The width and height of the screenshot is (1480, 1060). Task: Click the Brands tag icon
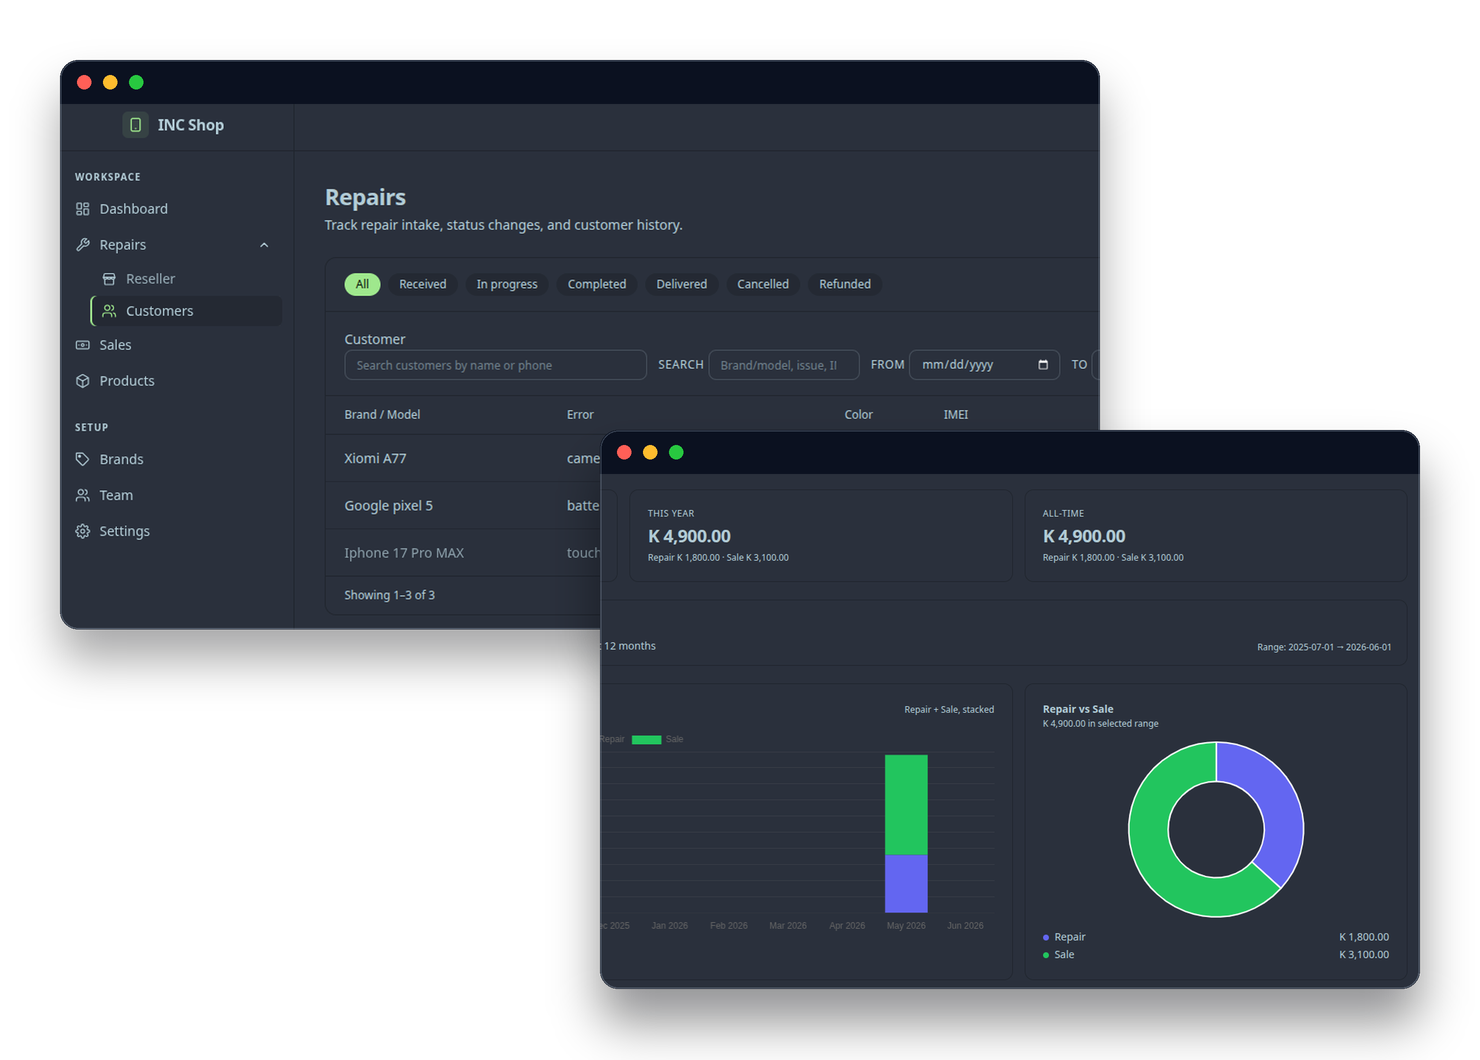coord(83,459)
